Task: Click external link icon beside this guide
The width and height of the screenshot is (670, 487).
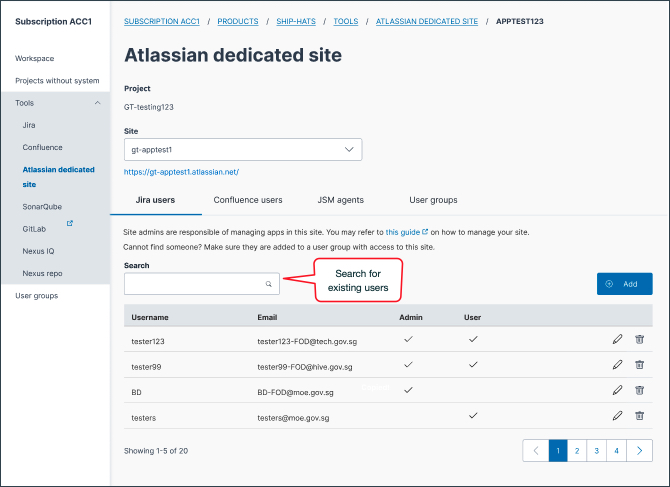Action: point(425,232)
